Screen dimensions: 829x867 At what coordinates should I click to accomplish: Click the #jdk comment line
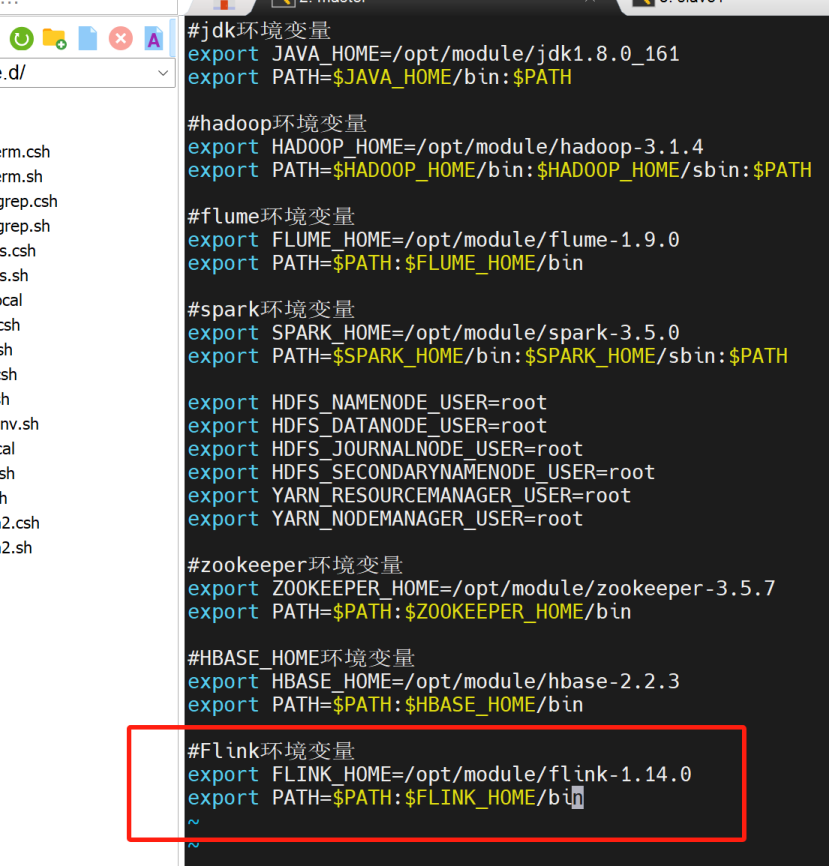pyautogui.click(x=259, y=30)
